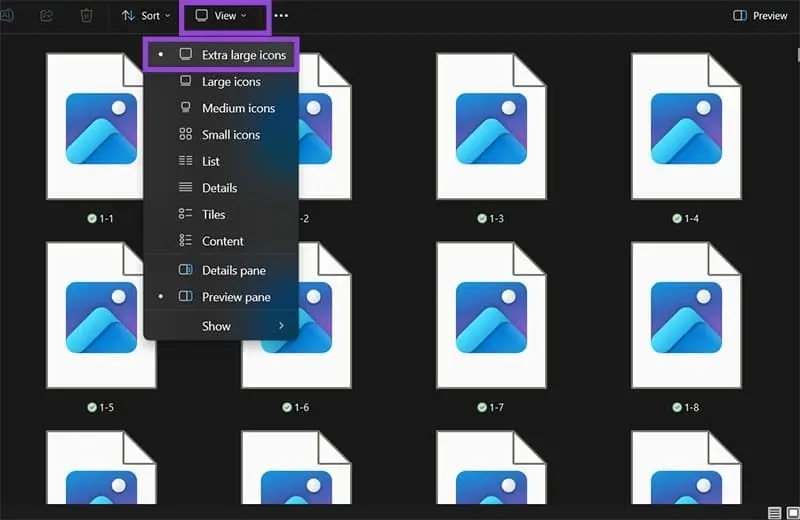800x520 pixels.
Task: Click the details view icon in status bar
Action: click(x=774, y=513)
